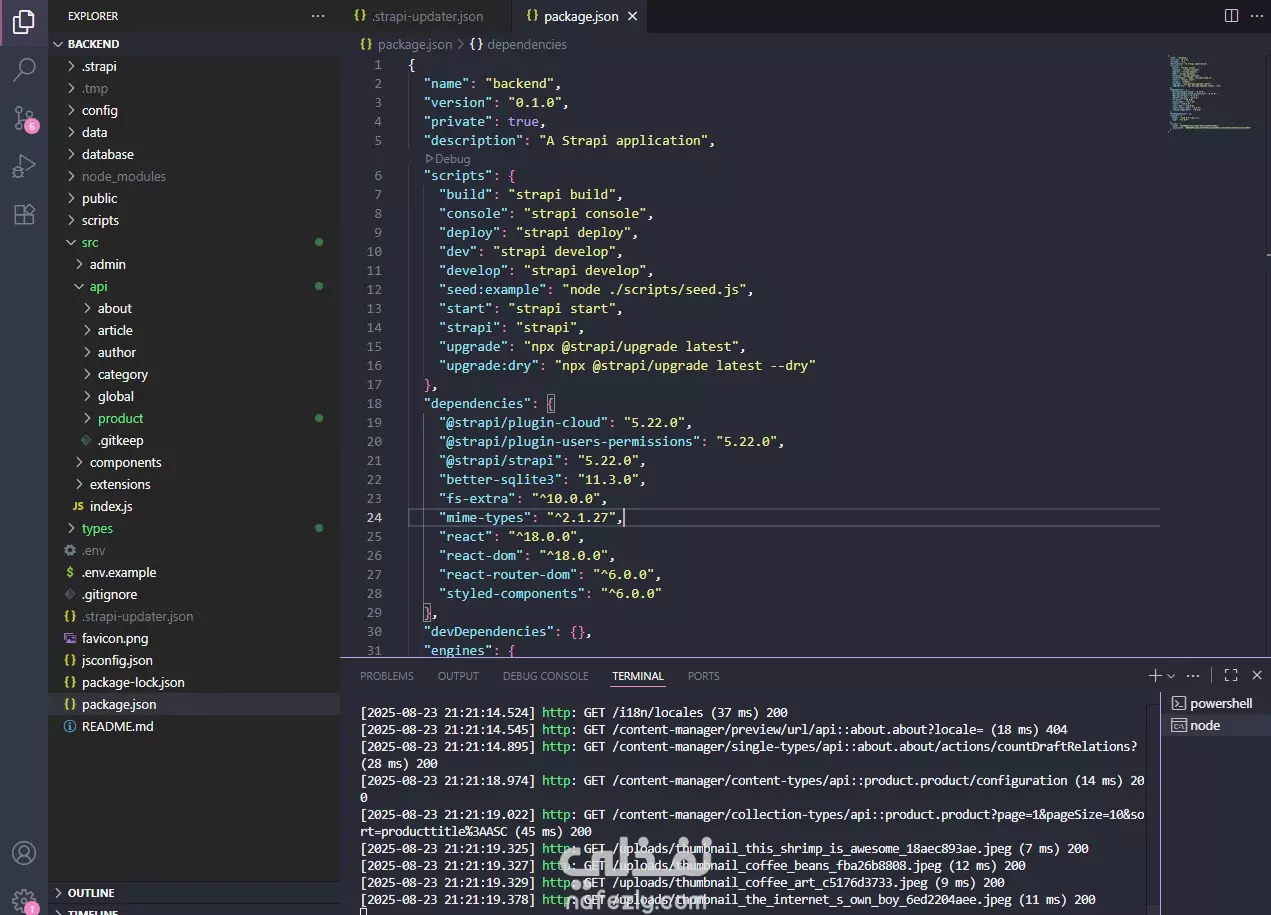Expand the extensions folder
The width and height of the screenshot is (1271, 915).
(194, 484)
